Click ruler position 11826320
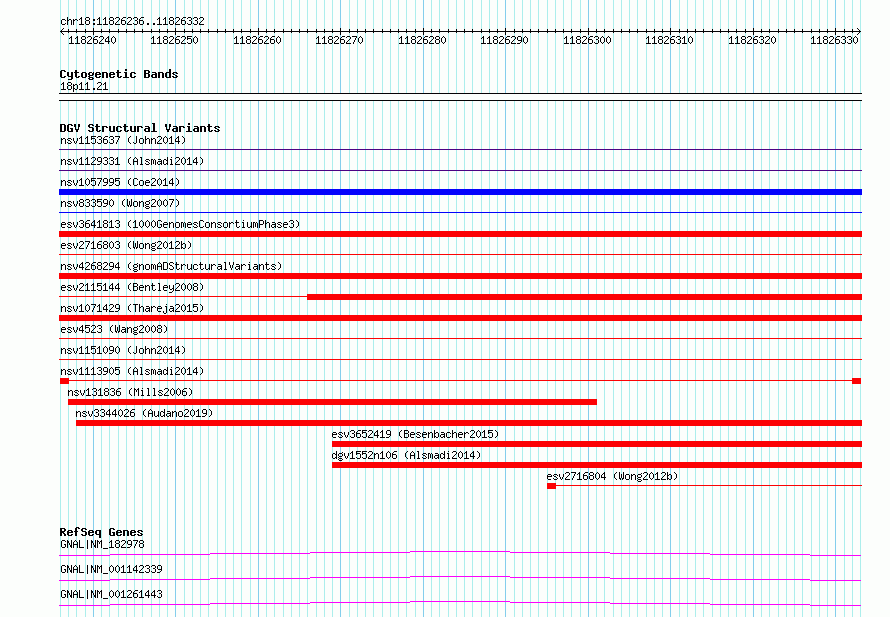Screen dimensions: 890x617 752,40
